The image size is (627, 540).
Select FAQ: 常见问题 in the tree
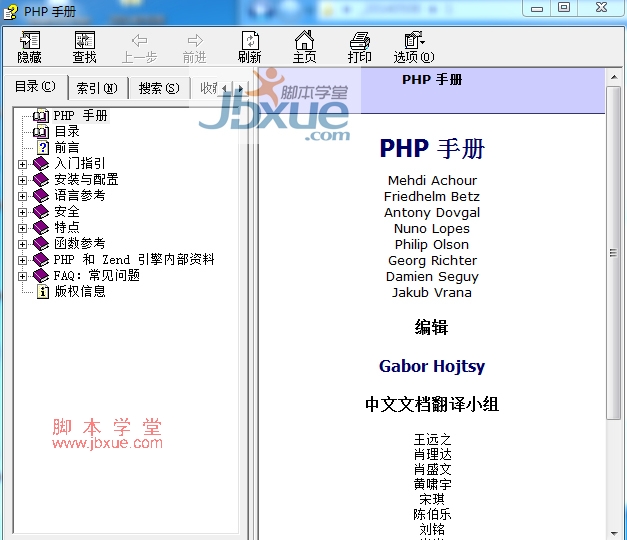(x=96, y=276)
